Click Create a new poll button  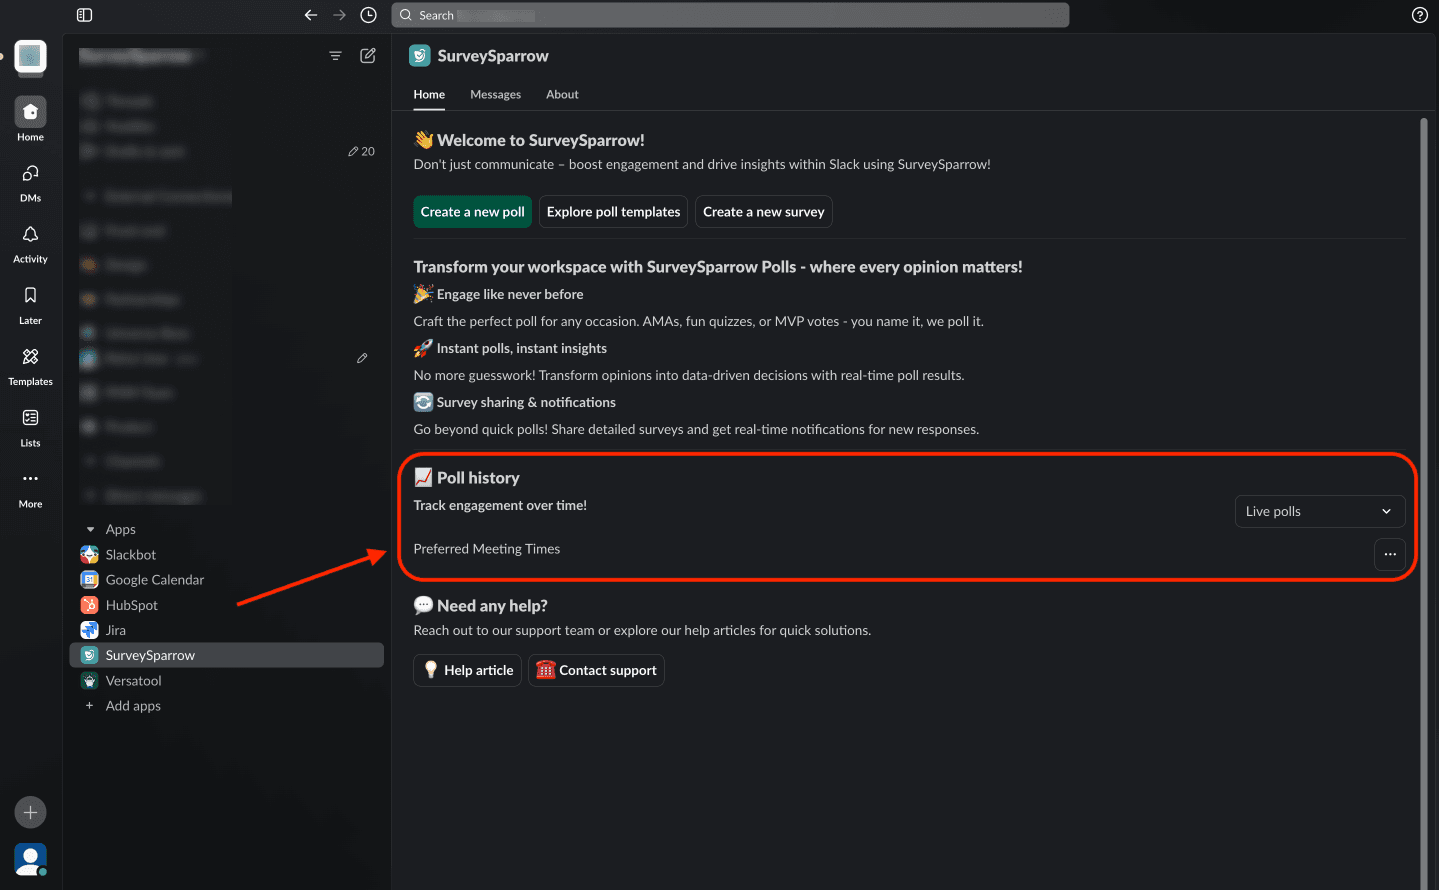click(x=472, y=212)
